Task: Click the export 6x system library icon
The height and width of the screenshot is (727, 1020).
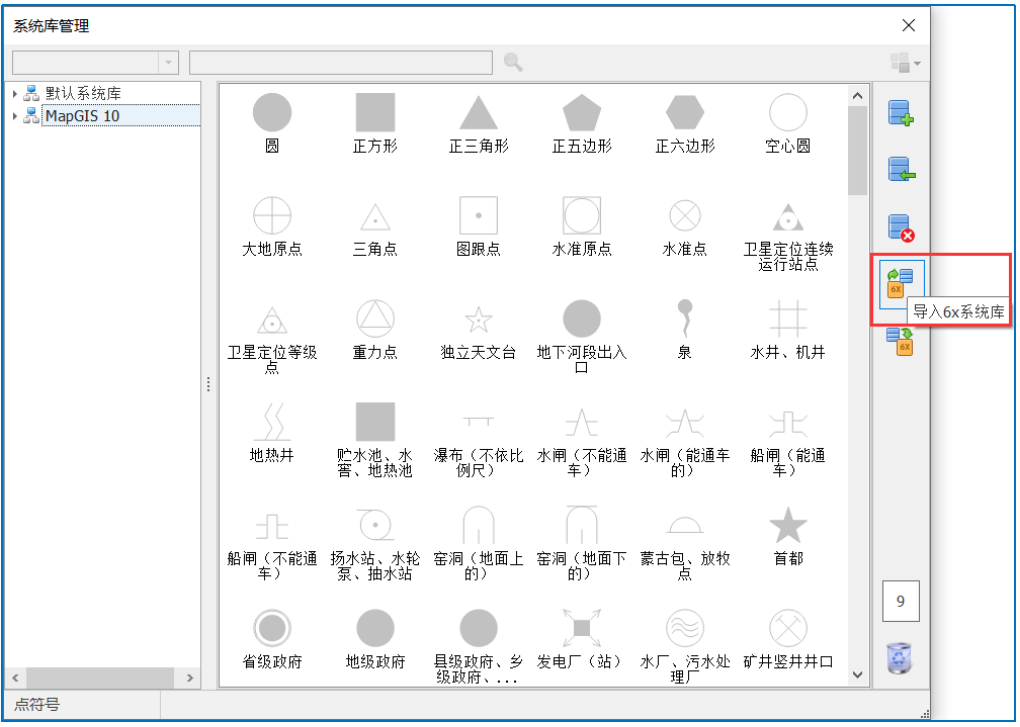Action: 900,341
